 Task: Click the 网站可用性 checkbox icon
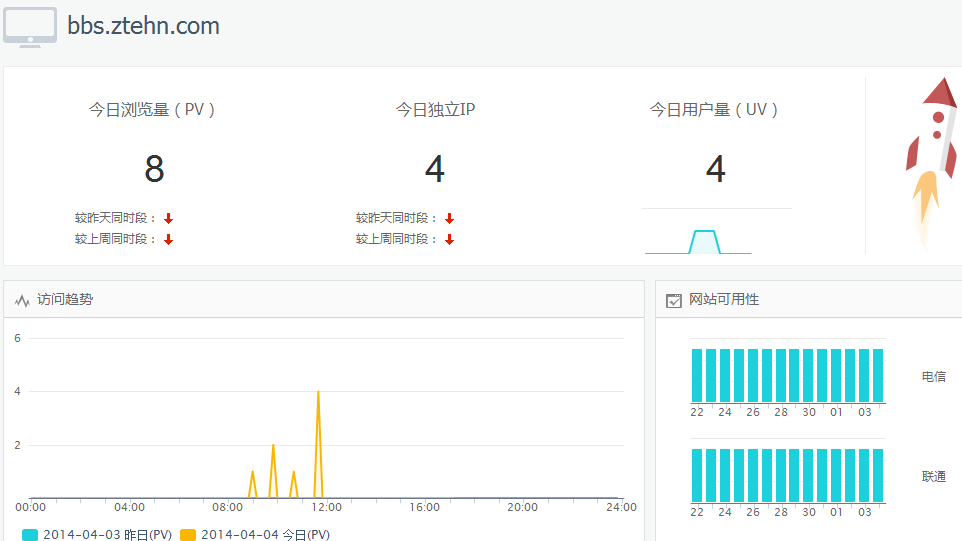(674, 301)
